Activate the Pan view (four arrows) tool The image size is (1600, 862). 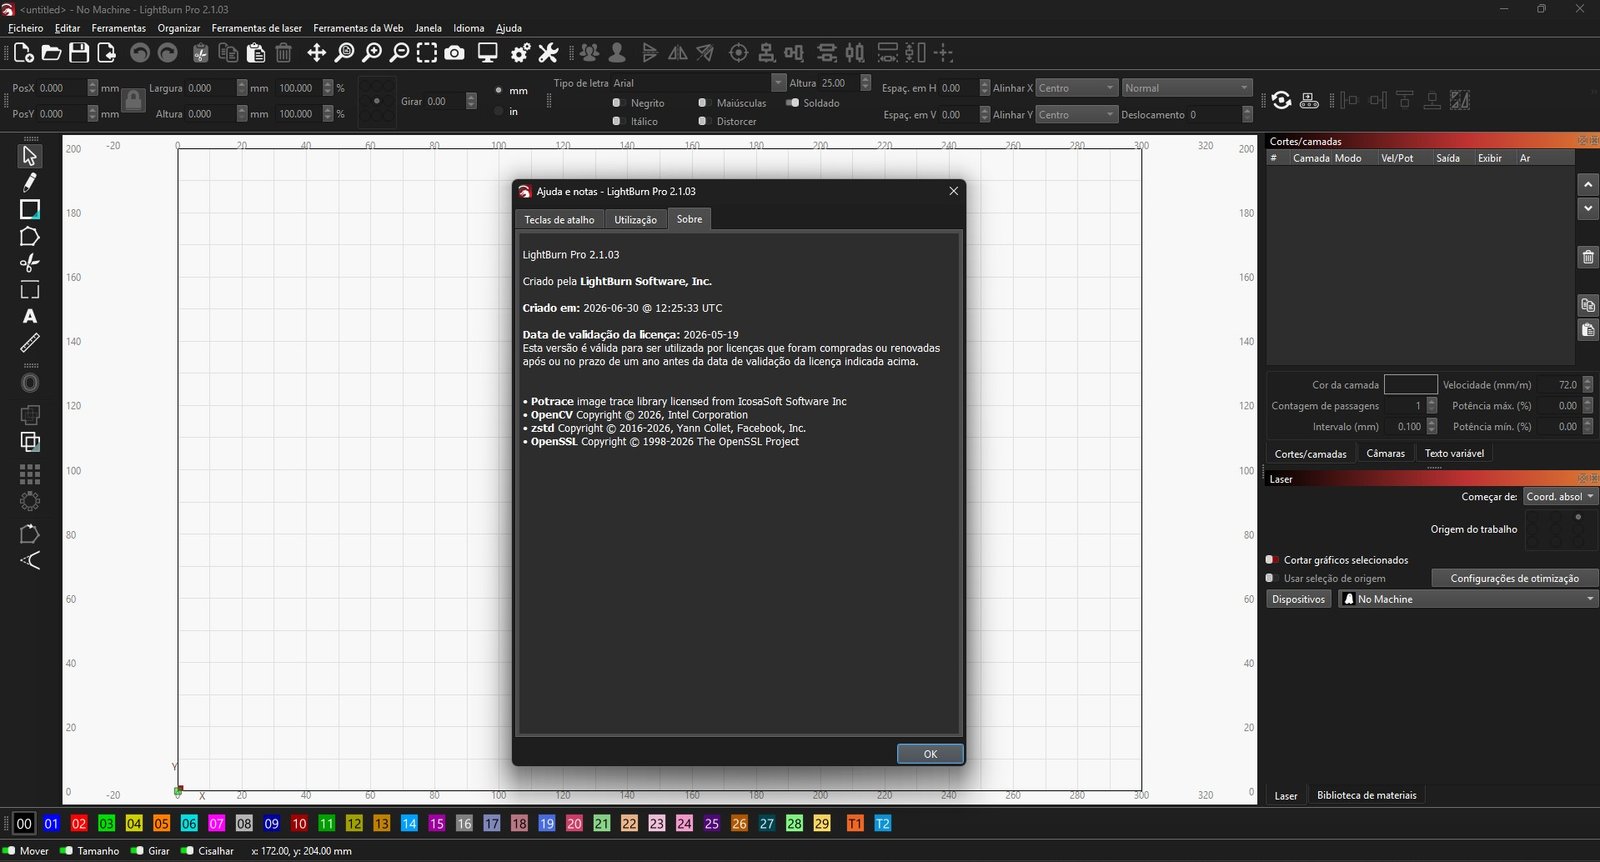[x=316, y=53]
